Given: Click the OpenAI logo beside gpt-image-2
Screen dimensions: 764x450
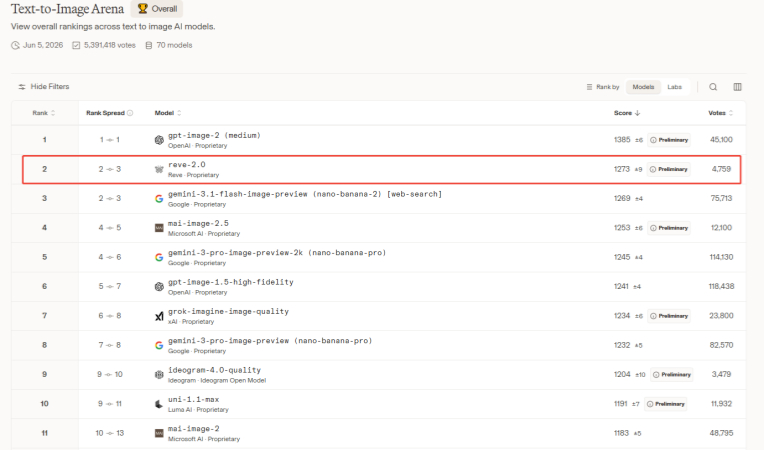Looking at the screenshot, I should click(x=159, y=140).
